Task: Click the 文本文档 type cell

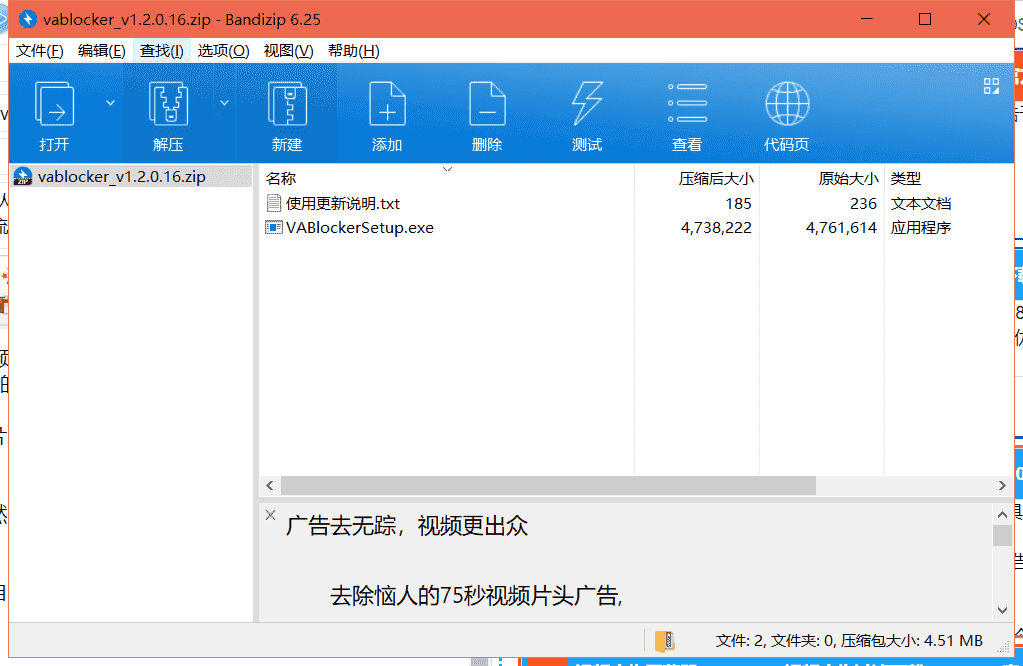Action: pos(921,204)
